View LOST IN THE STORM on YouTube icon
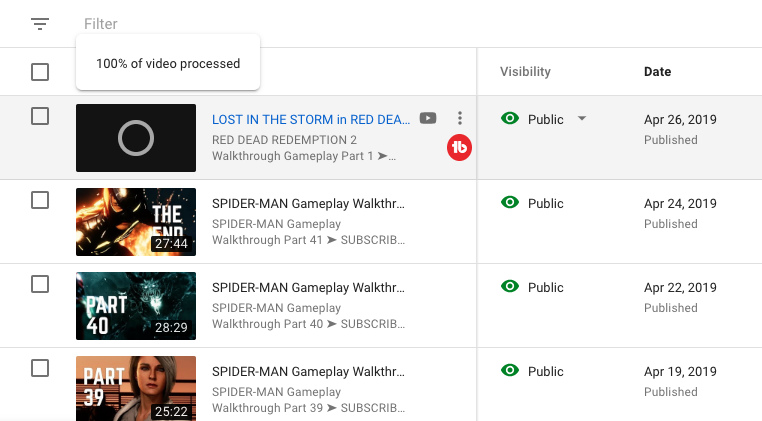 [428, 119]
